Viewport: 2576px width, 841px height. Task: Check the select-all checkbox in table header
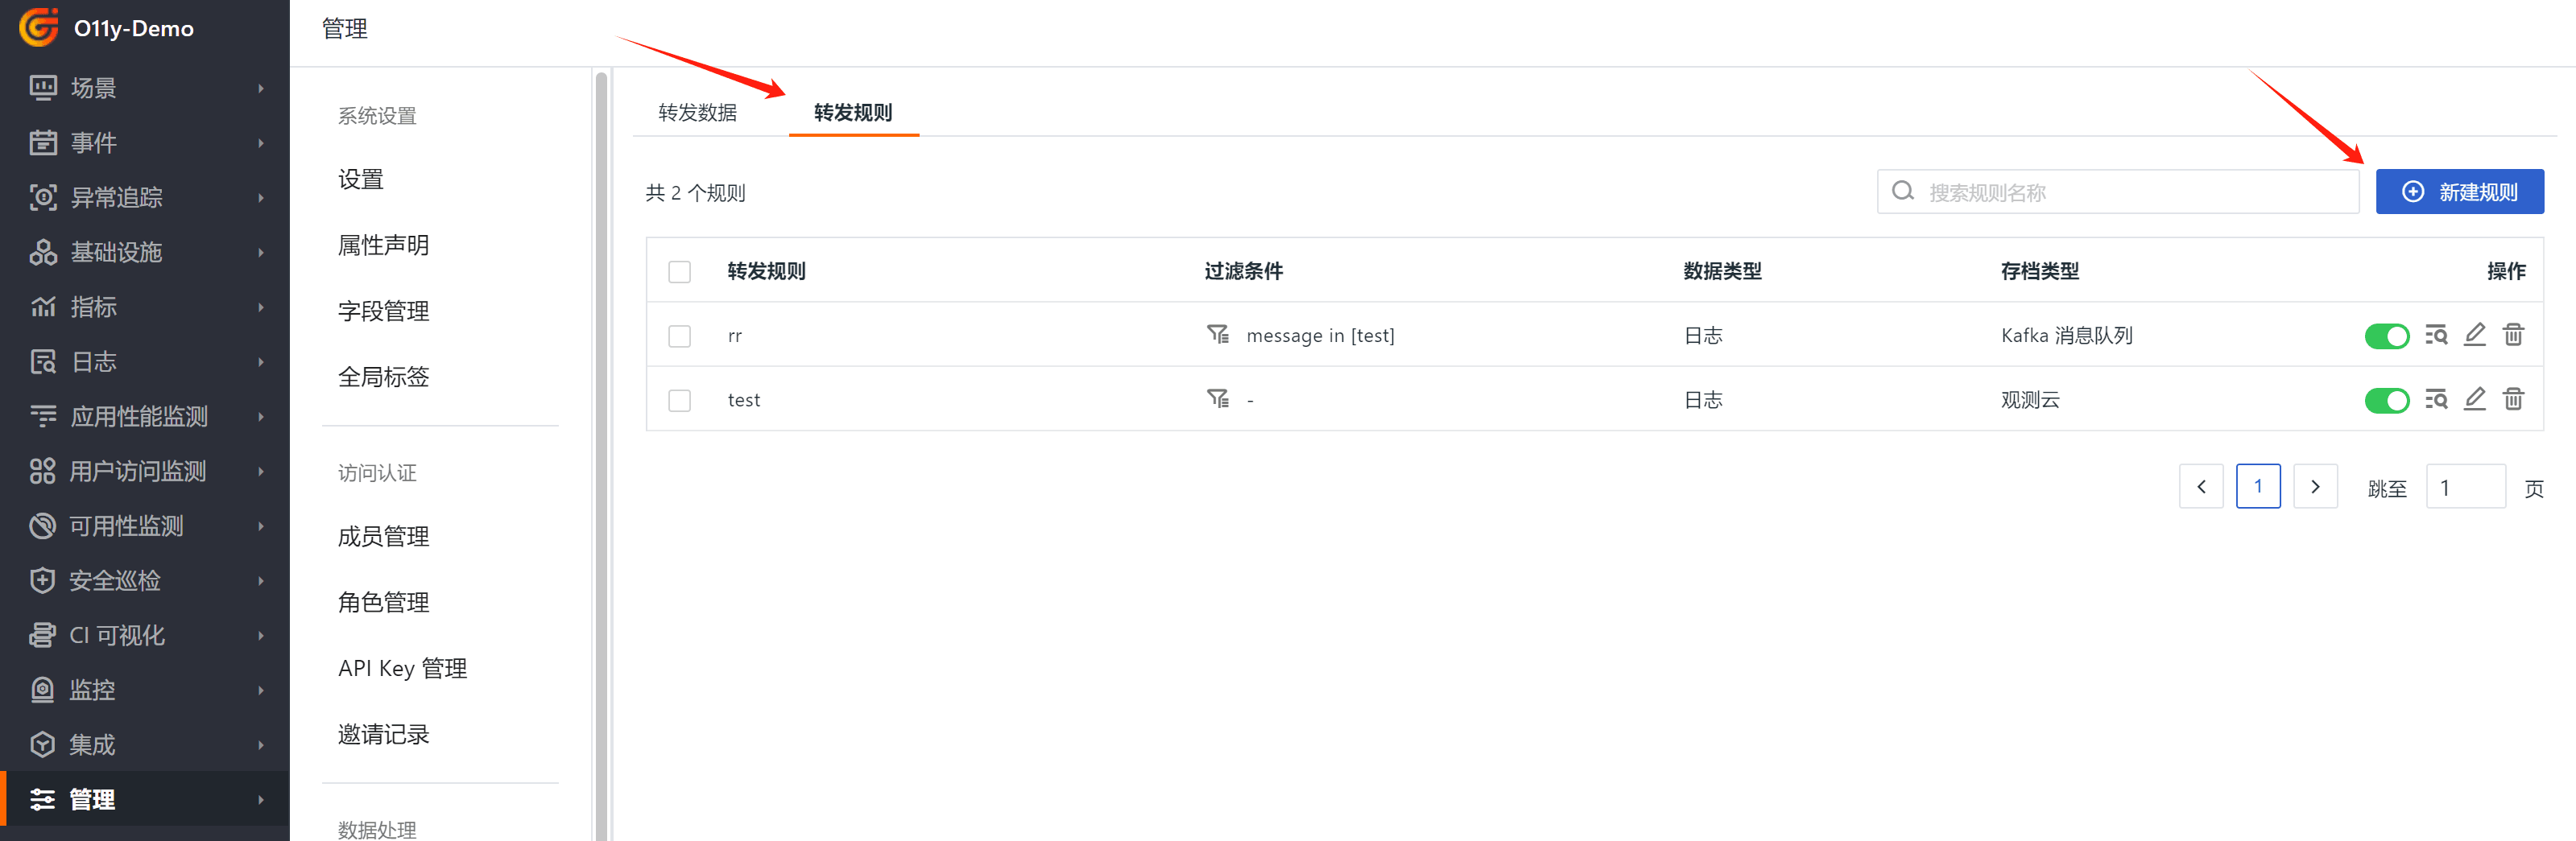point(679,272)
